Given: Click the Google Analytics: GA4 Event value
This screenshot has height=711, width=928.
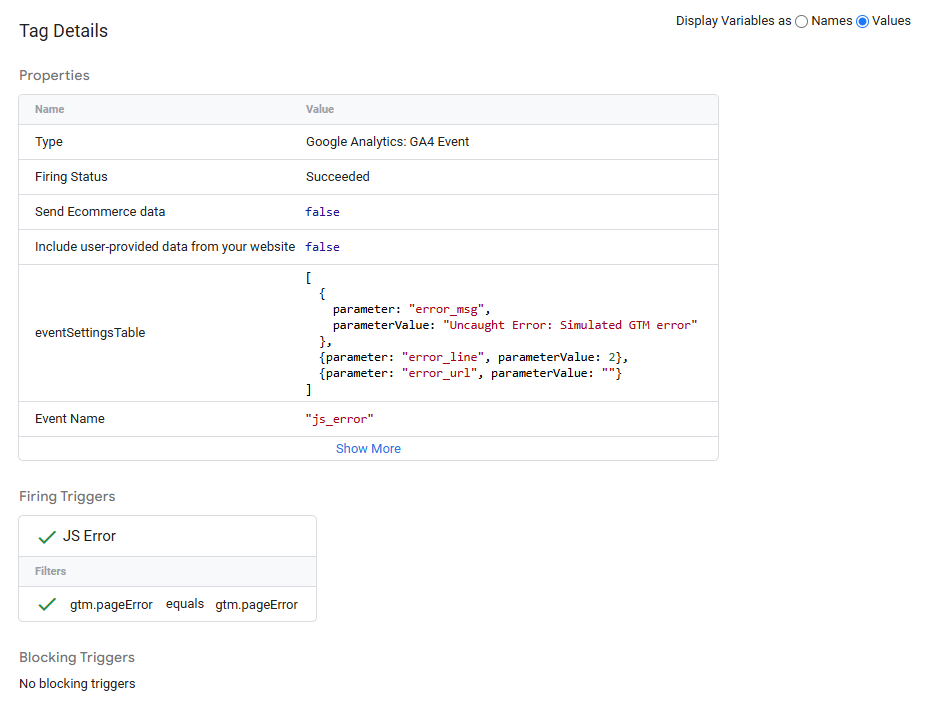Looking at the screenshot, I should 387,142.
